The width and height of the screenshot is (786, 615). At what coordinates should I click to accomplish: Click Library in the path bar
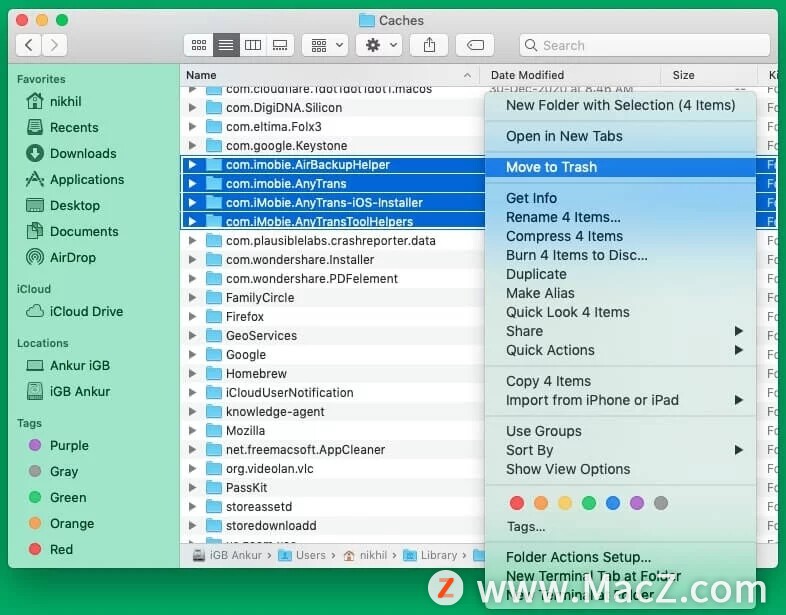tap(431, 555)
